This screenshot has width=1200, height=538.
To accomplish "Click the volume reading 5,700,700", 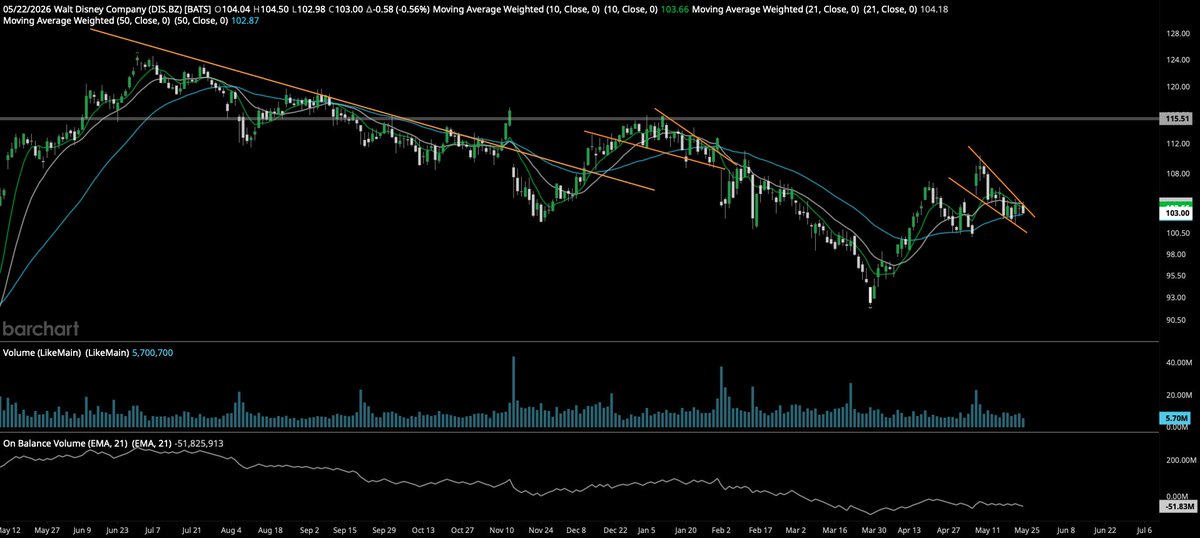I will click(154, 353).
